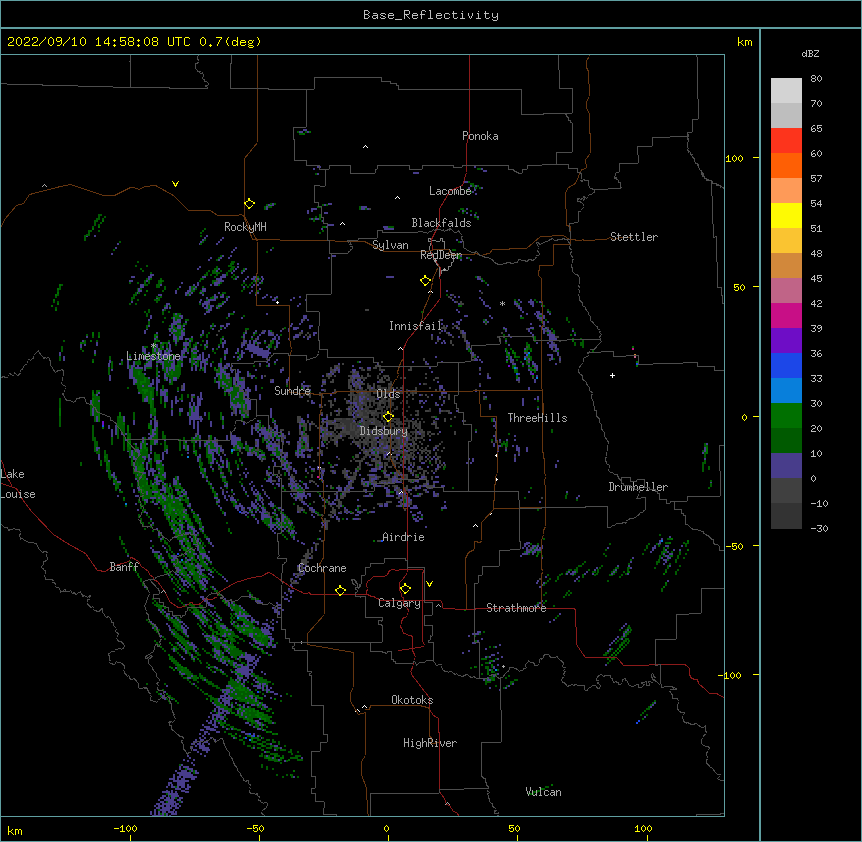This screenshot has width=862, height=842.
Task: Click the Limestone map label
Action: coord(153,356)
